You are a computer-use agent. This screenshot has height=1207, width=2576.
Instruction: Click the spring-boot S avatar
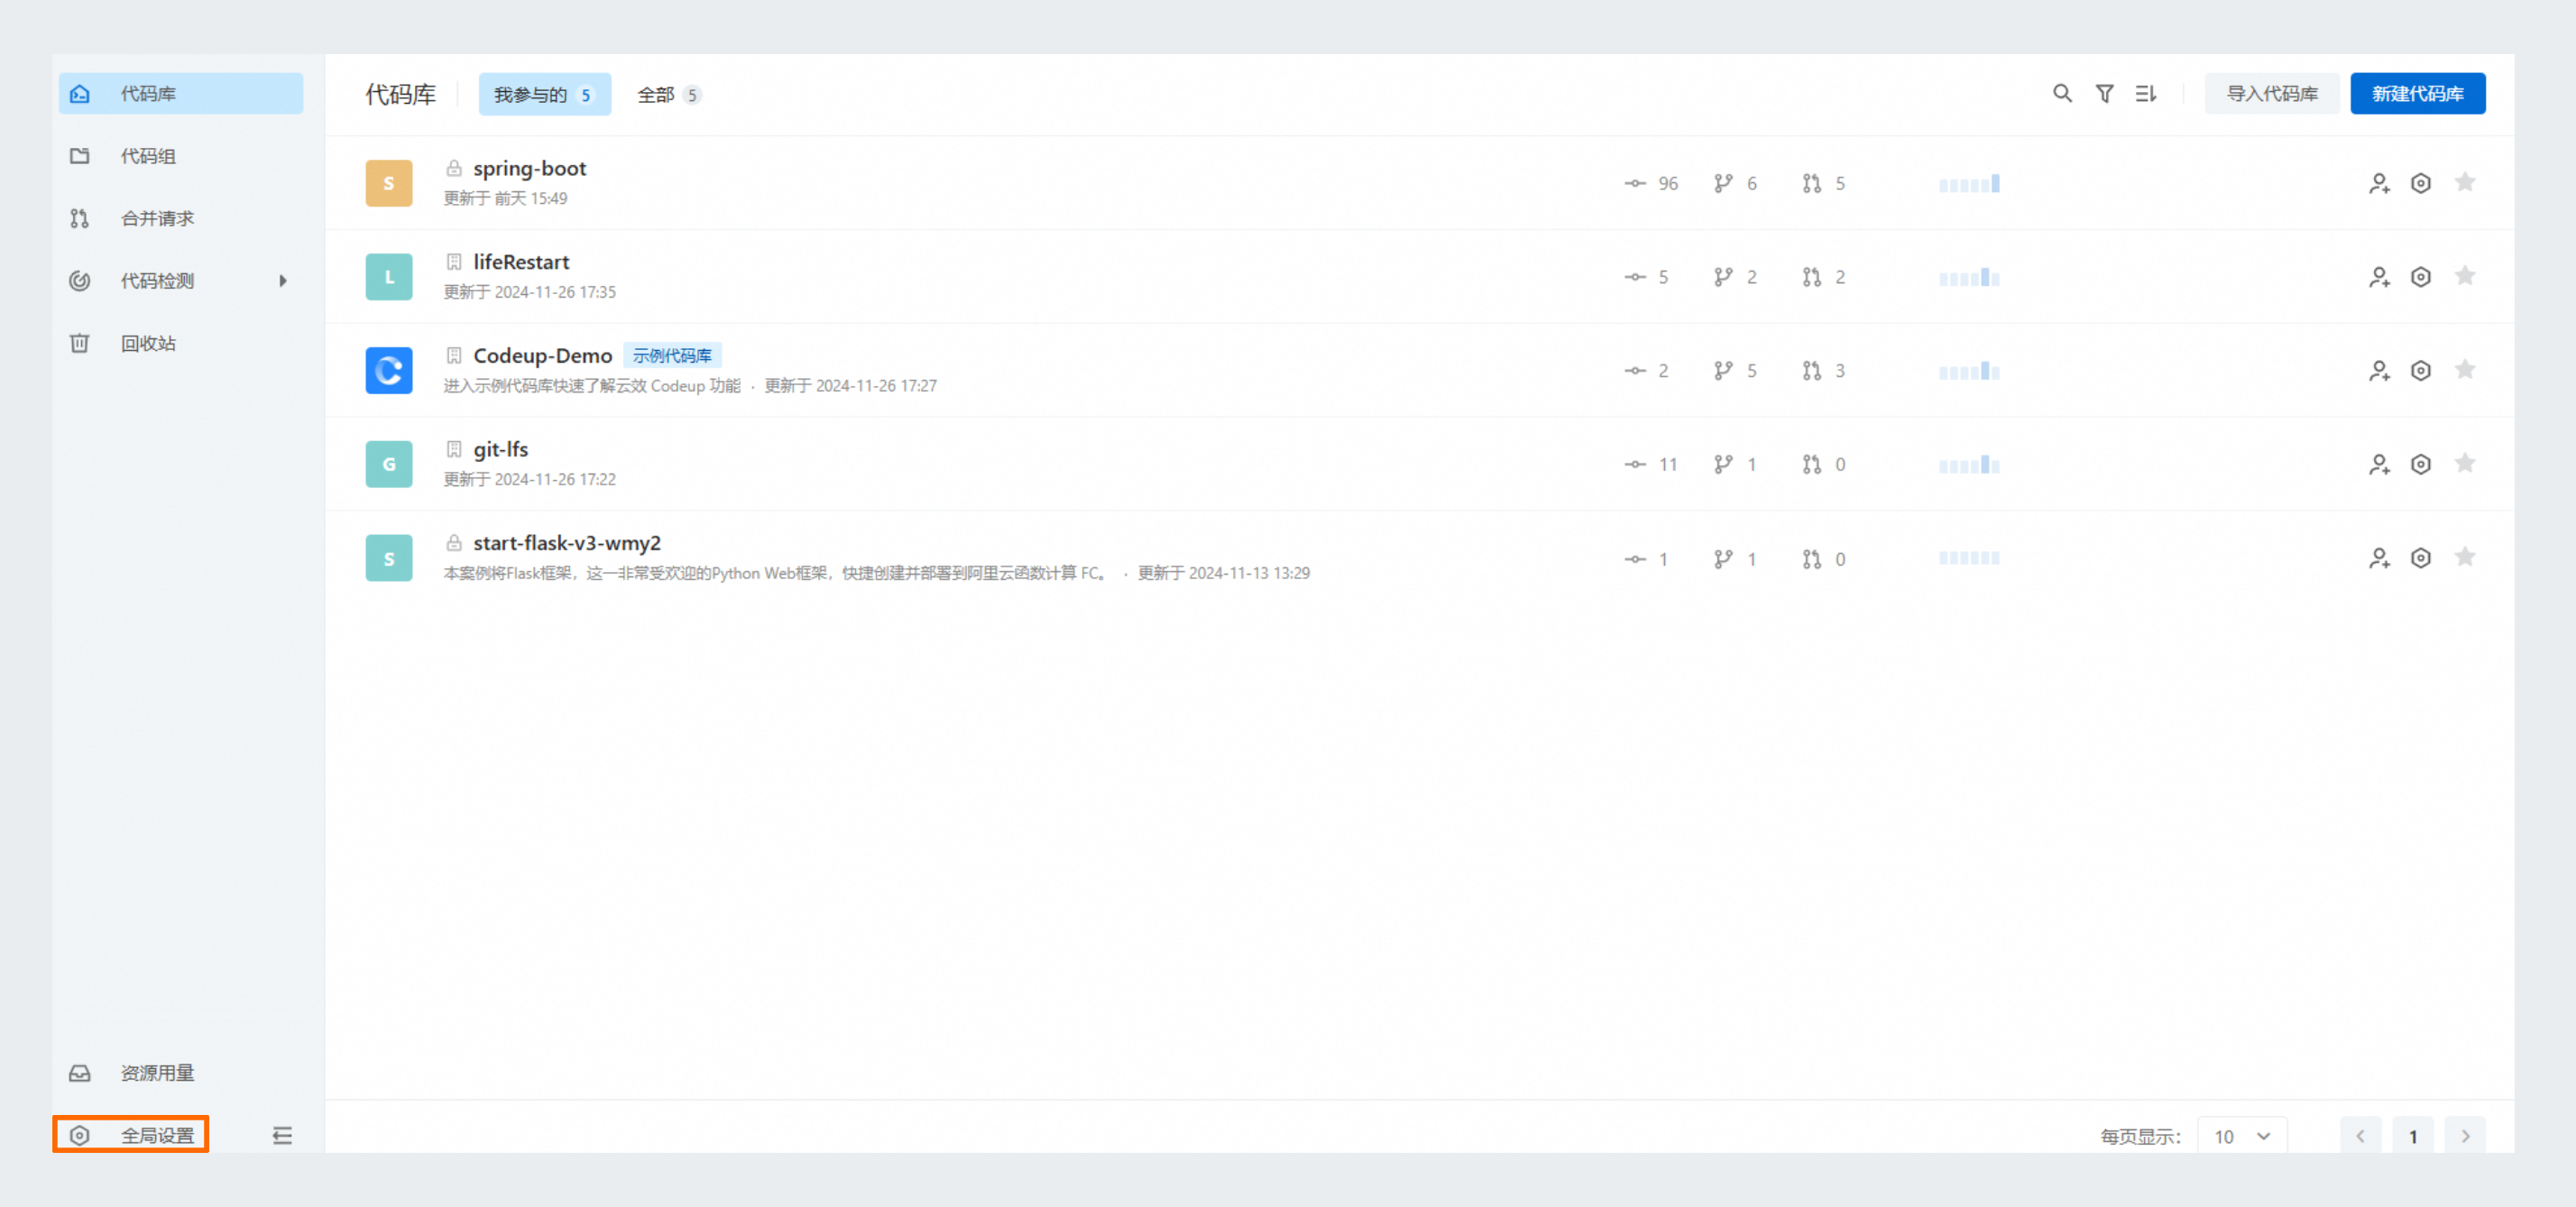pos(389,184)
